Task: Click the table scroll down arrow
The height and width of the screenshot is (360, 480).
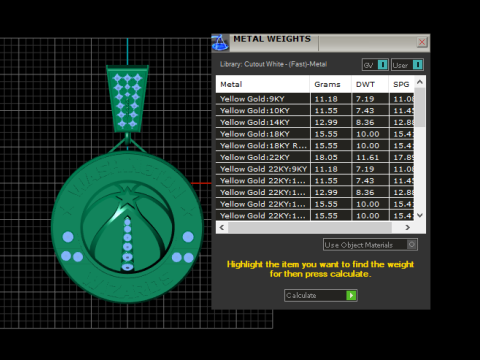Action: [x=420, y=215]
